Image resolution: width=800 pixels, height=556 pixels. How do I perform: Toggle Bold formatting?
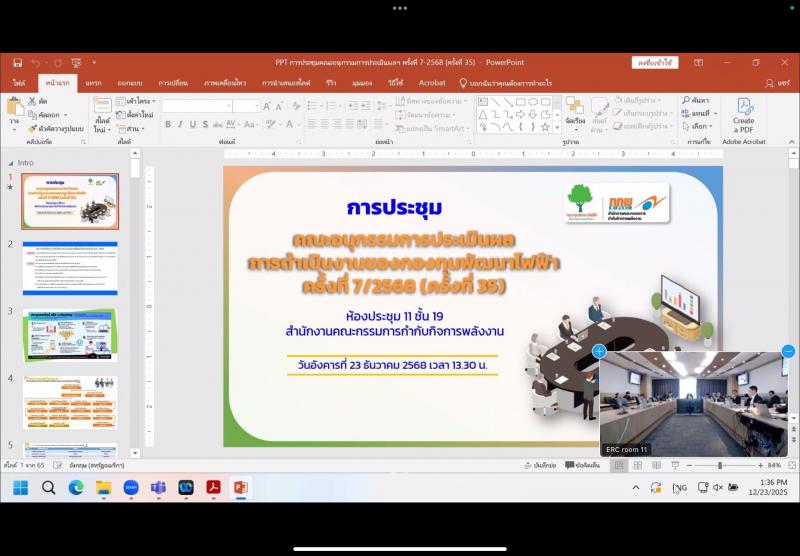coord(168,124)
